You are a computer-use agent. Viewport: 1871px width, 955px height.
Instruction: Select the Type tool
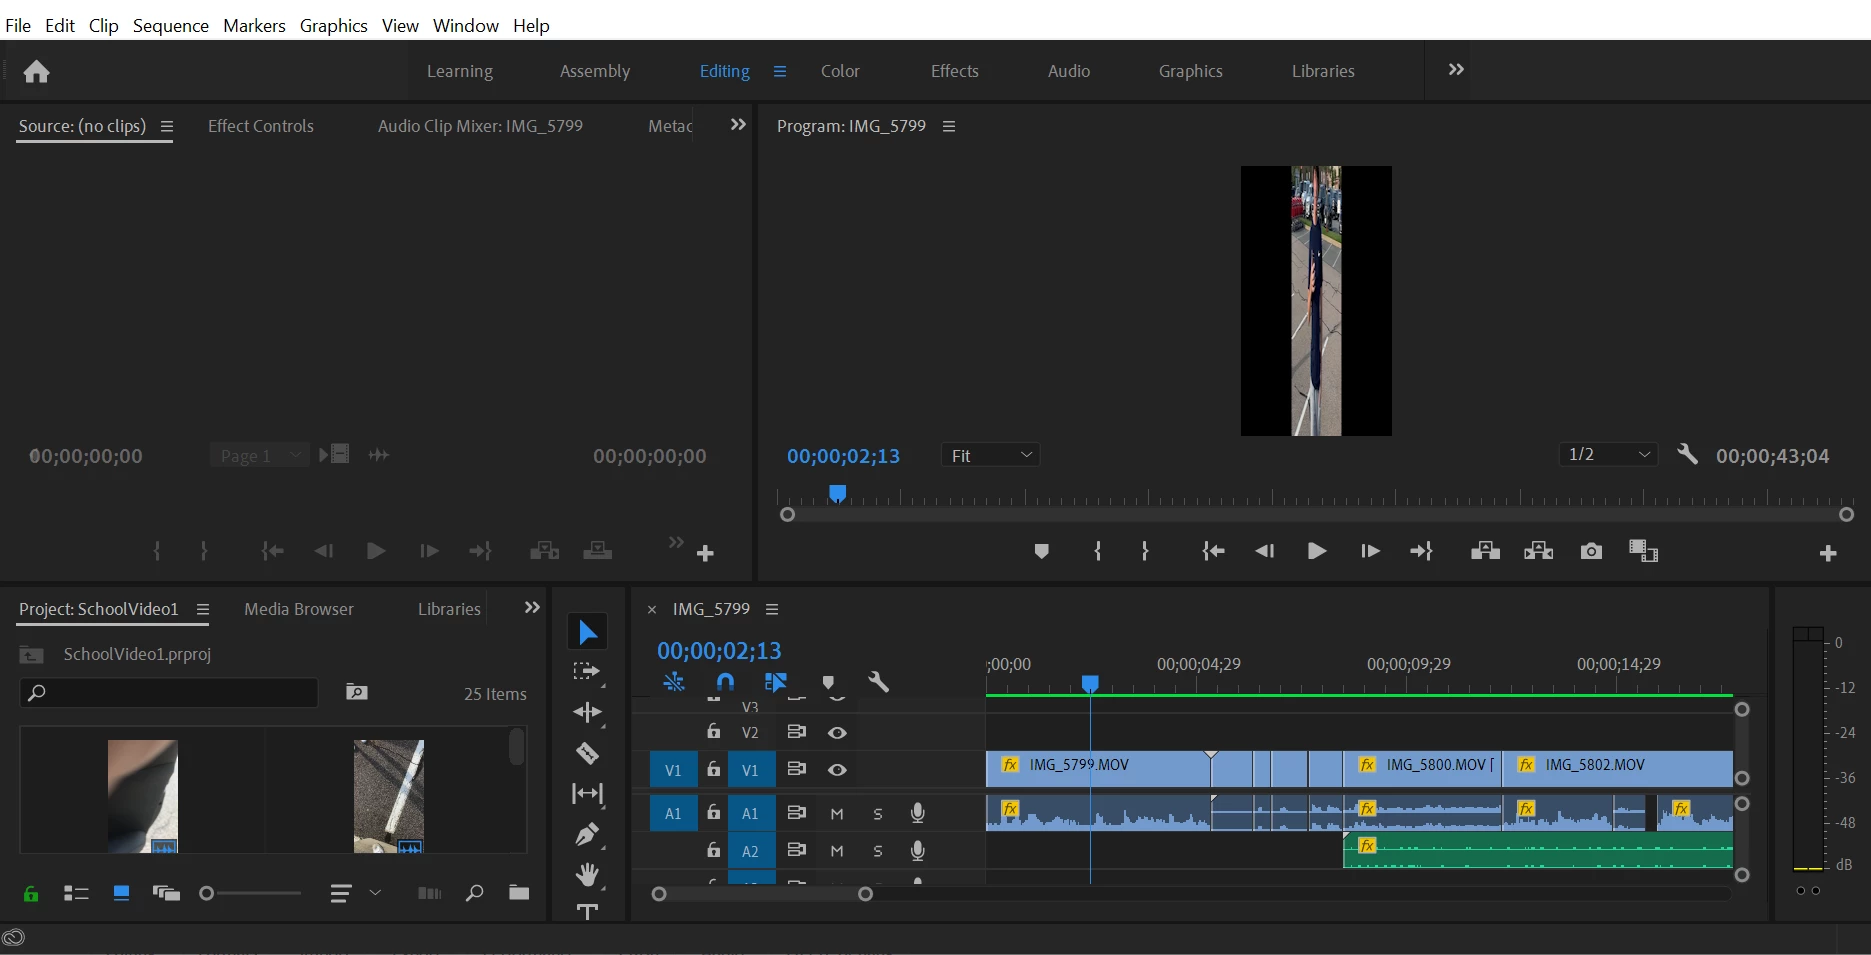tap(587, 911)
